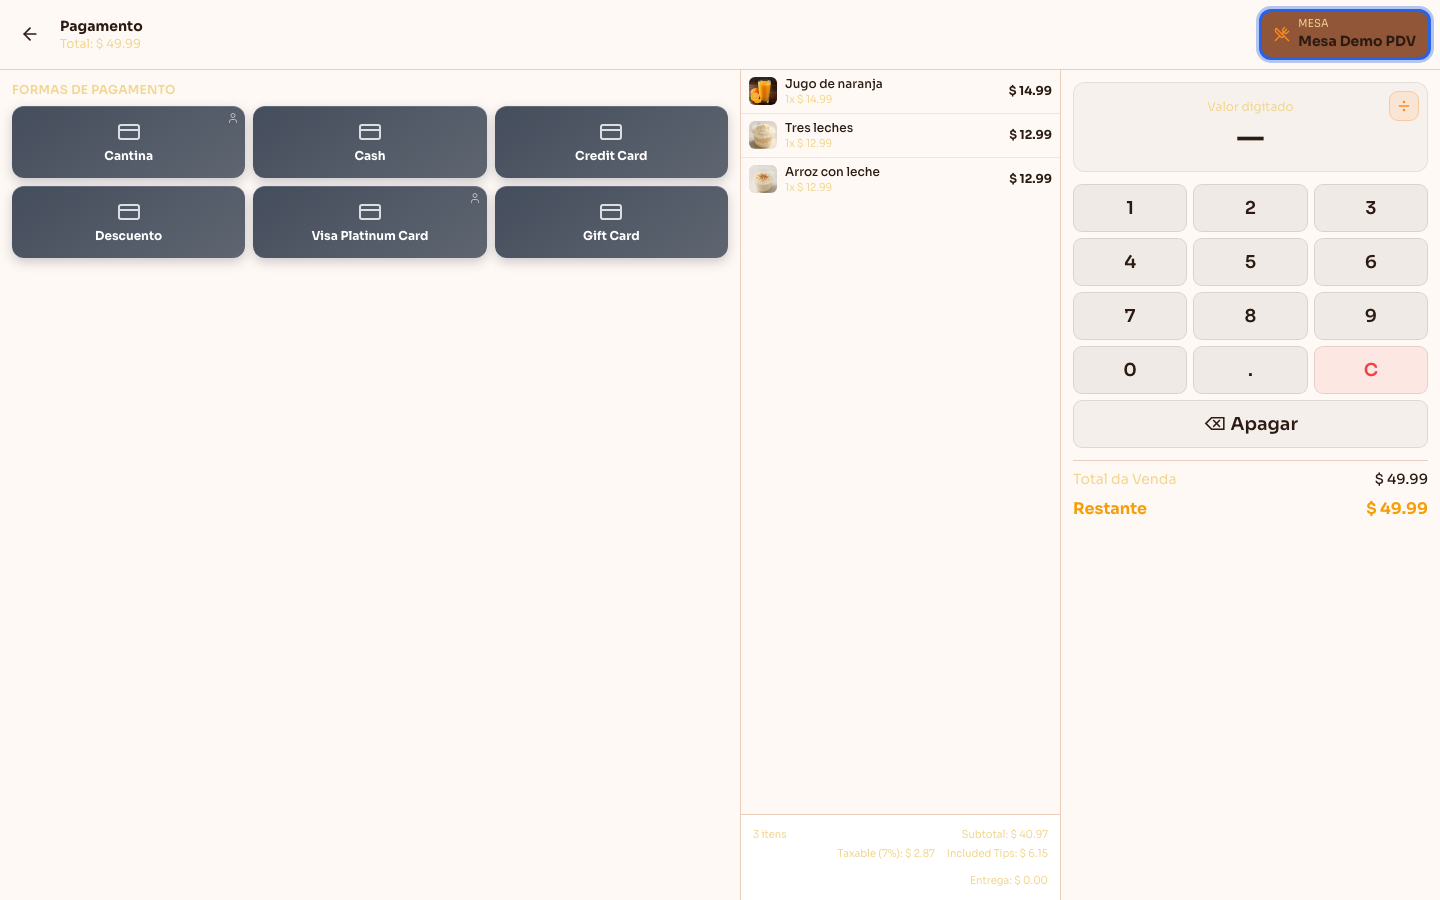Click the Tres leches product image
Image resolution: width=1440 pixels, height=900 pixels.
pos(763,135)
